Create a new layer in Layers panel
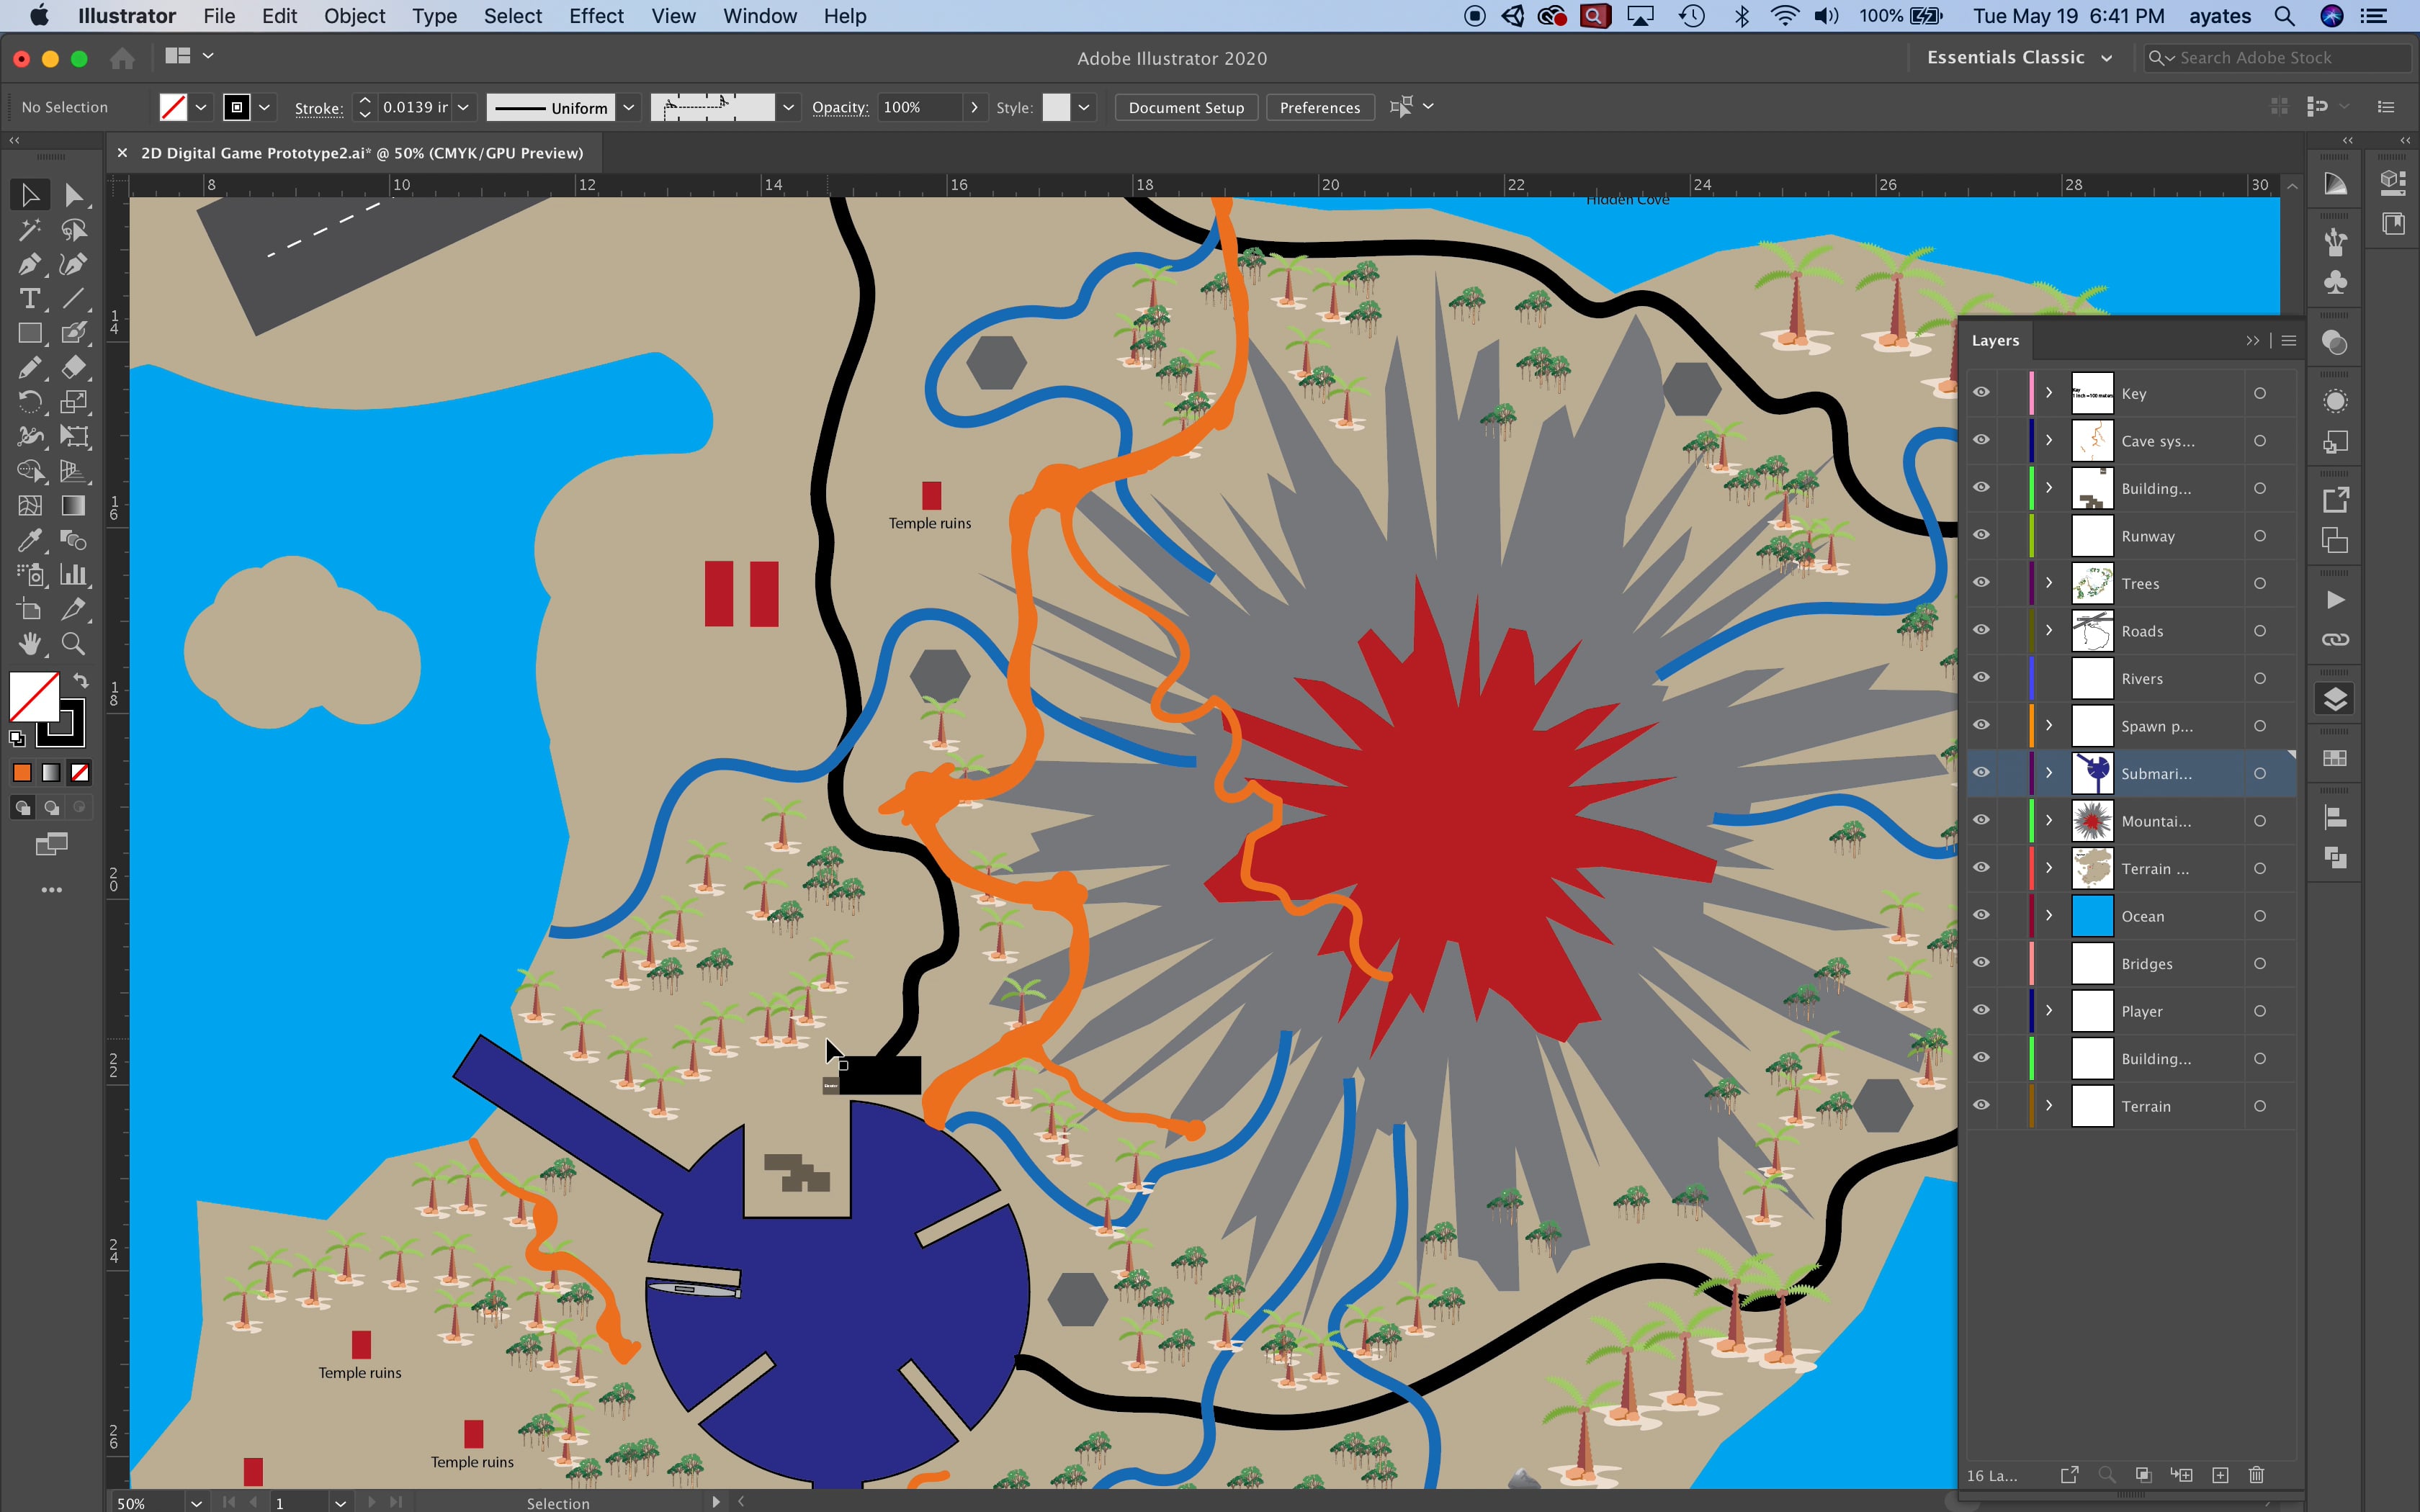This screenshot has height=1512, width=2420. point(2220,1475)
